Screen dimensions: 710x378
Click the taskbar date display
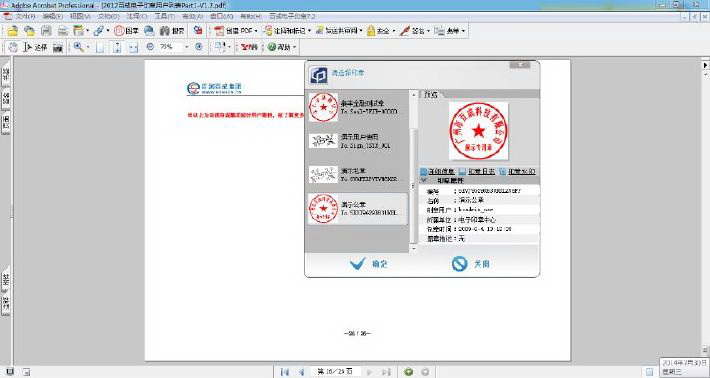(684, 367)
